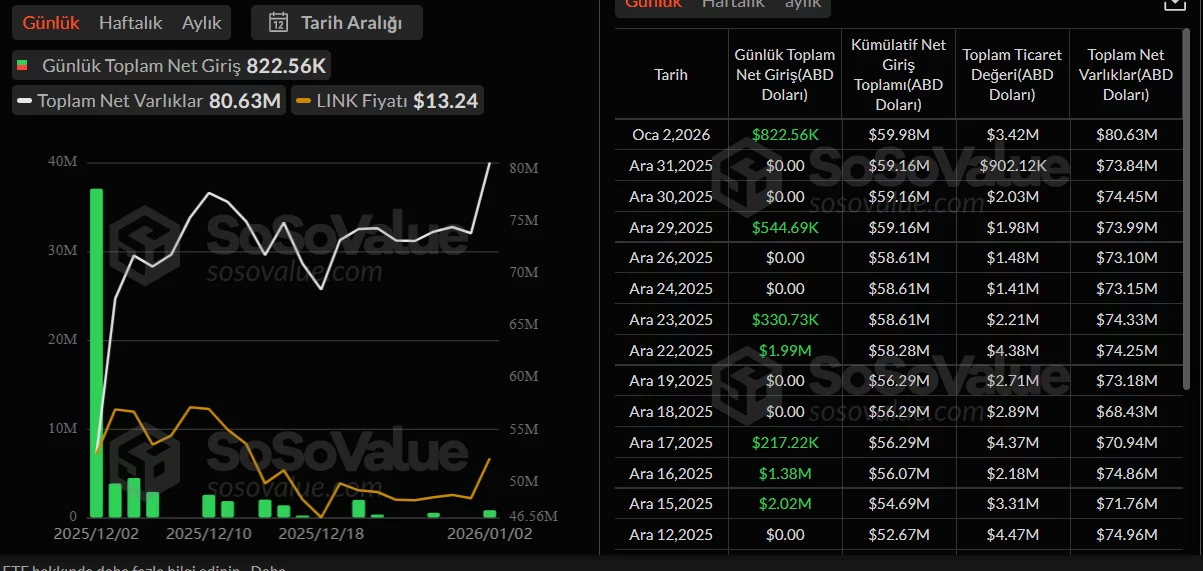
Task: Click Toplam Ticaret Değeri column header
Action: [1011, 75]
